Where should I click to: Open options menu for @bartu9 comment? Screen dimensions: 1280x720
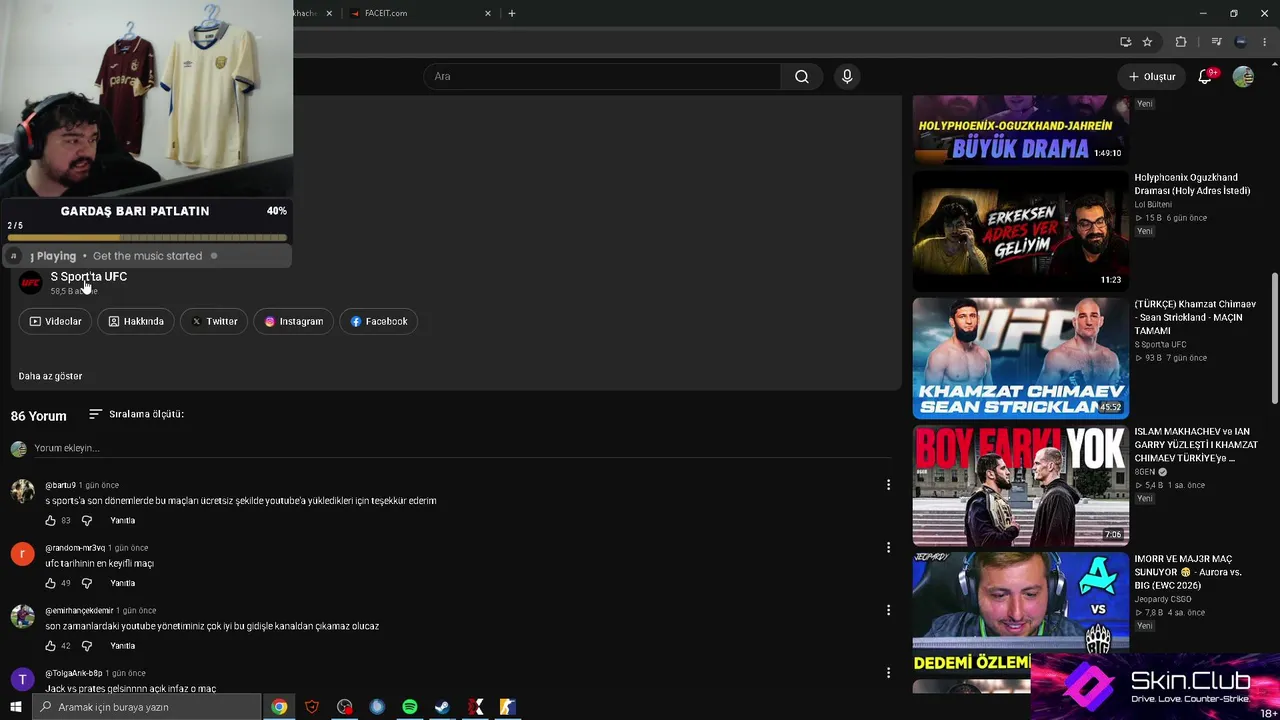click(x=888, y=485)
